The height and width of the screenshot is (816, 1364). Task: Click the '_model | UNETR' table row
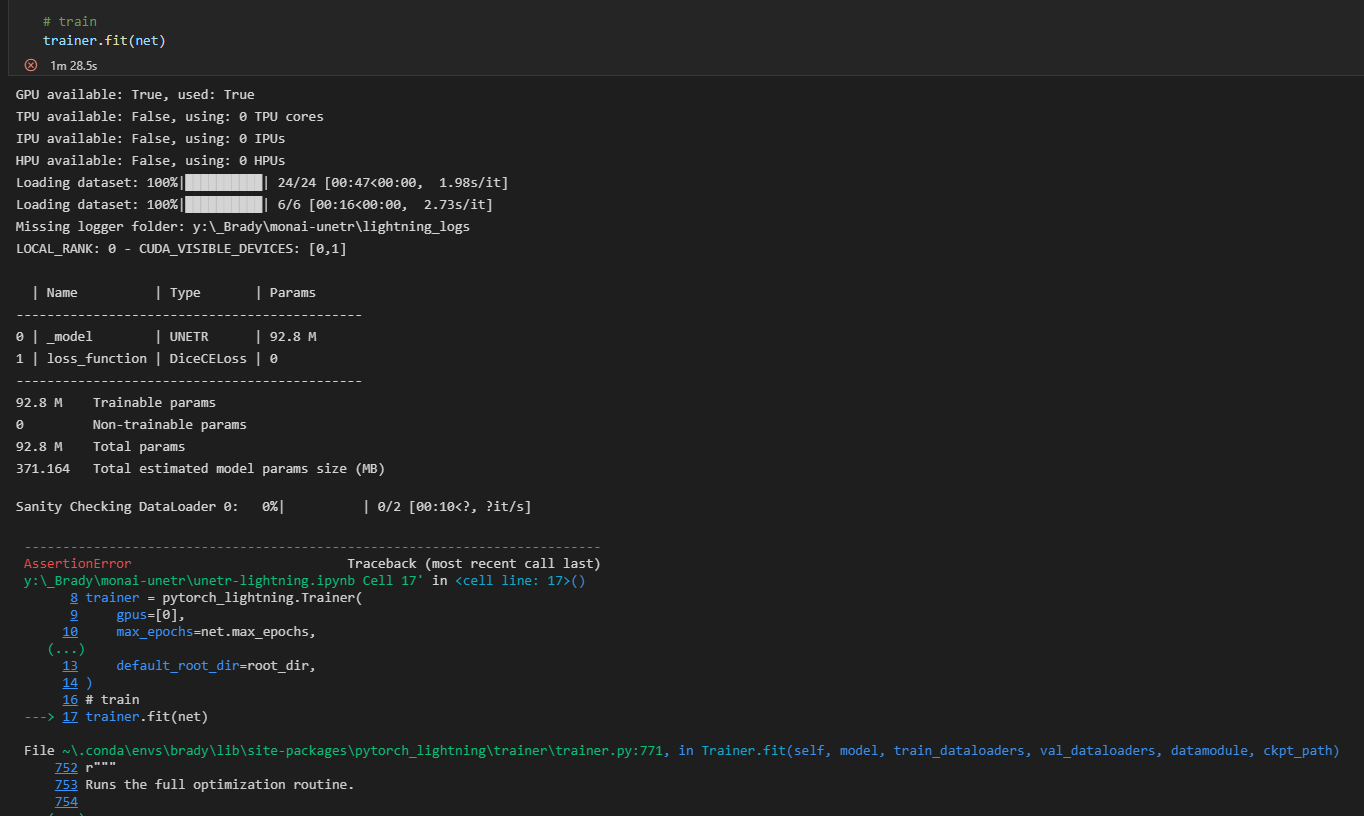(x=166, y=336)
